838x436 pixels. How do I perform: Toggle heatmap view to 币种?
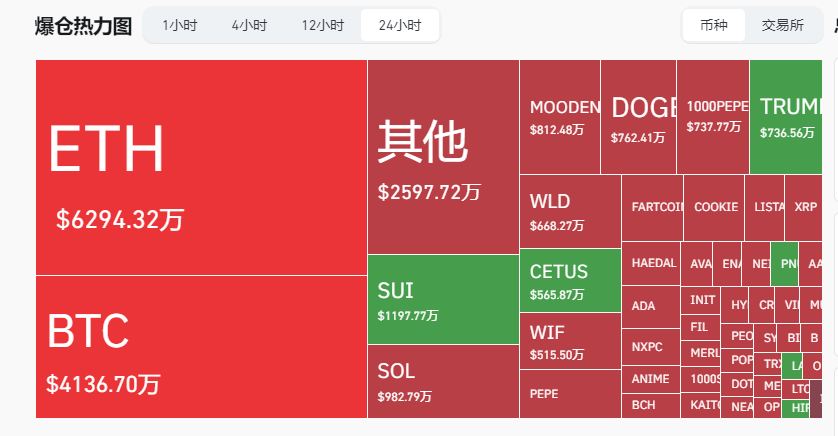[714, 26]
